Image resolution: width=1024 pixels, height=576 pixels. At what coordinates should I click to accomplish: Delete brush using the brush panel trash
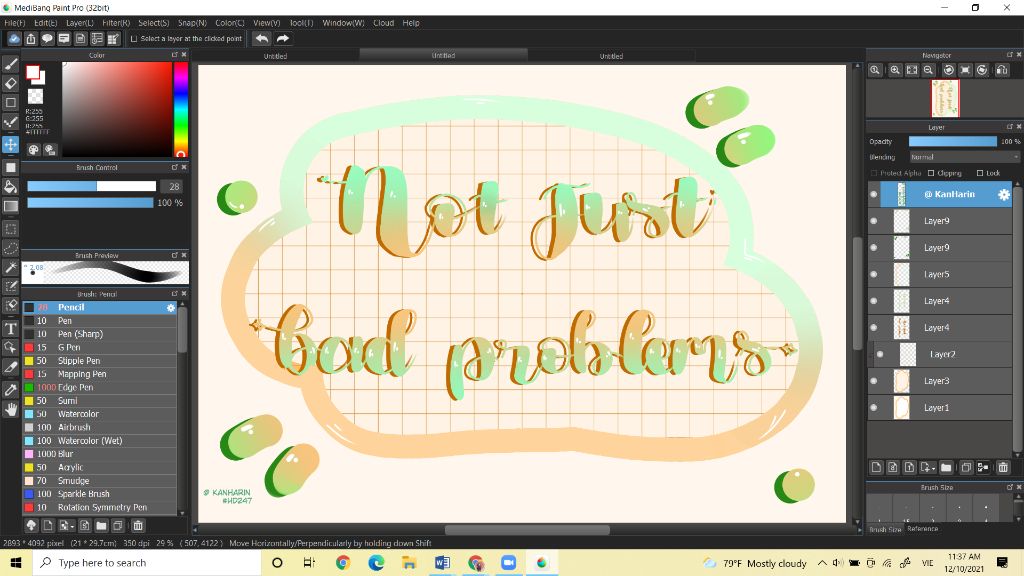[x=138, y=525]
